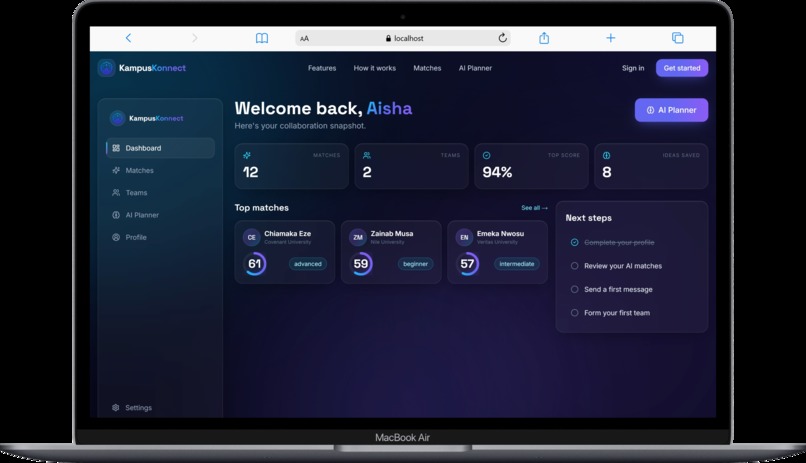Screen dimensions: 806x463
Task: Click check icon on Top Score card
Action: click(x=486, y=155)
